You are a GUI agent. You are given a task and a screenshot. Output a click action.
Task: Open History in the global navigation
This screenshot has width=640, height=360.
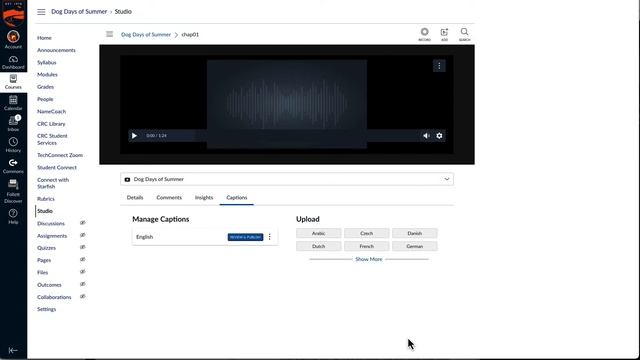point(13,145)
